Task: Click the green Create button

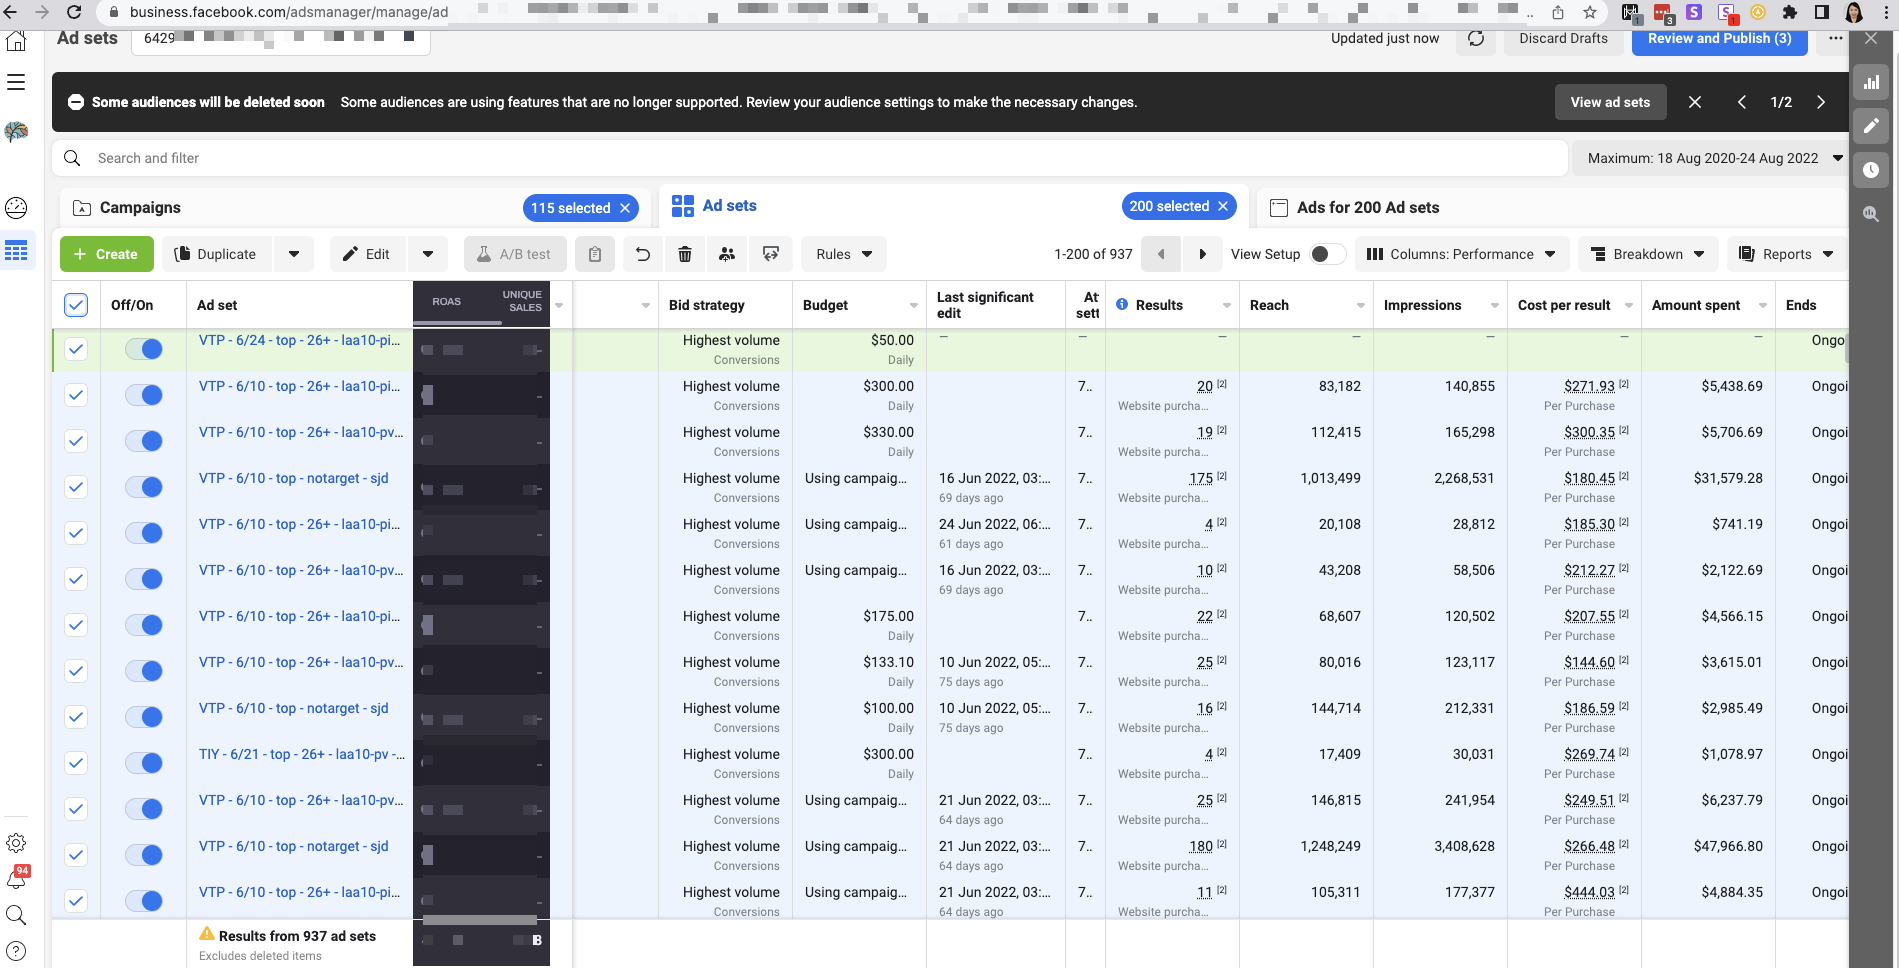Action: (106, 254)
